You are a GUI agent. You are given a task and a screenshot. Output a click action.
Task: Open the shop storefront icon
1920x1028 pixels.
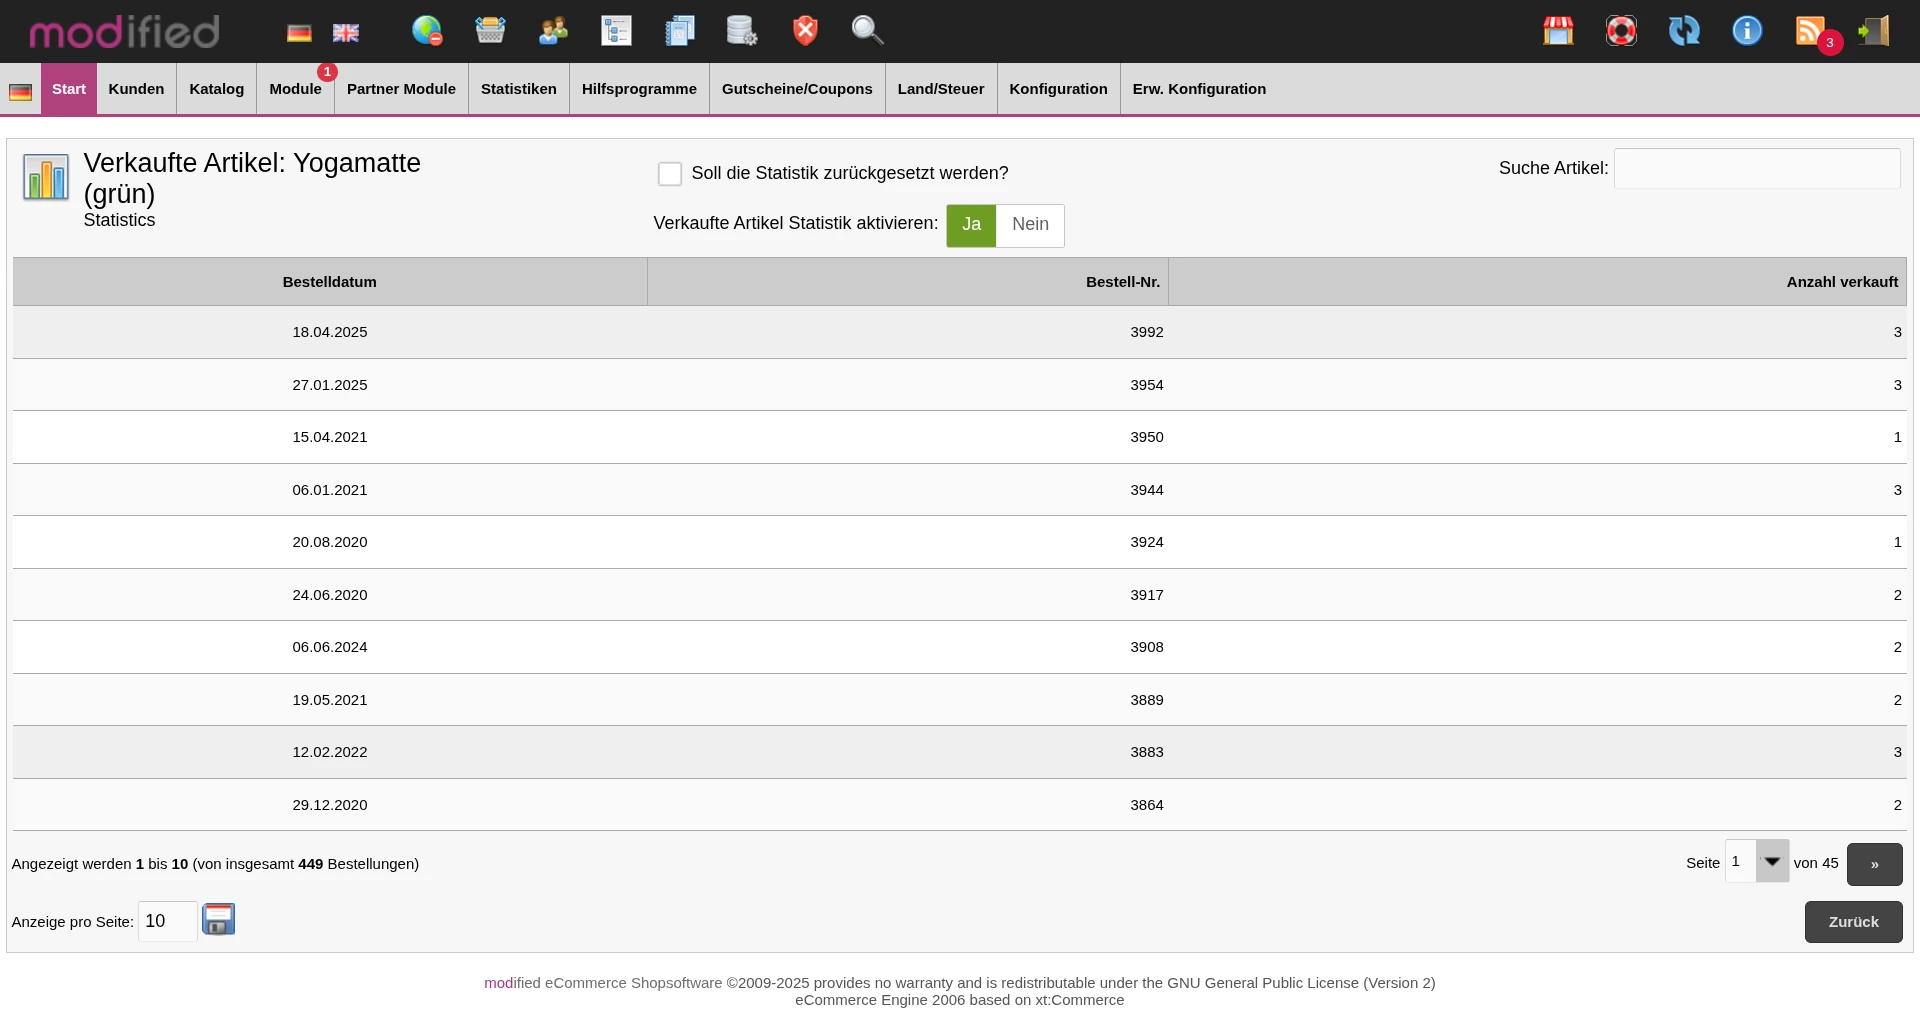(1558, 30)
